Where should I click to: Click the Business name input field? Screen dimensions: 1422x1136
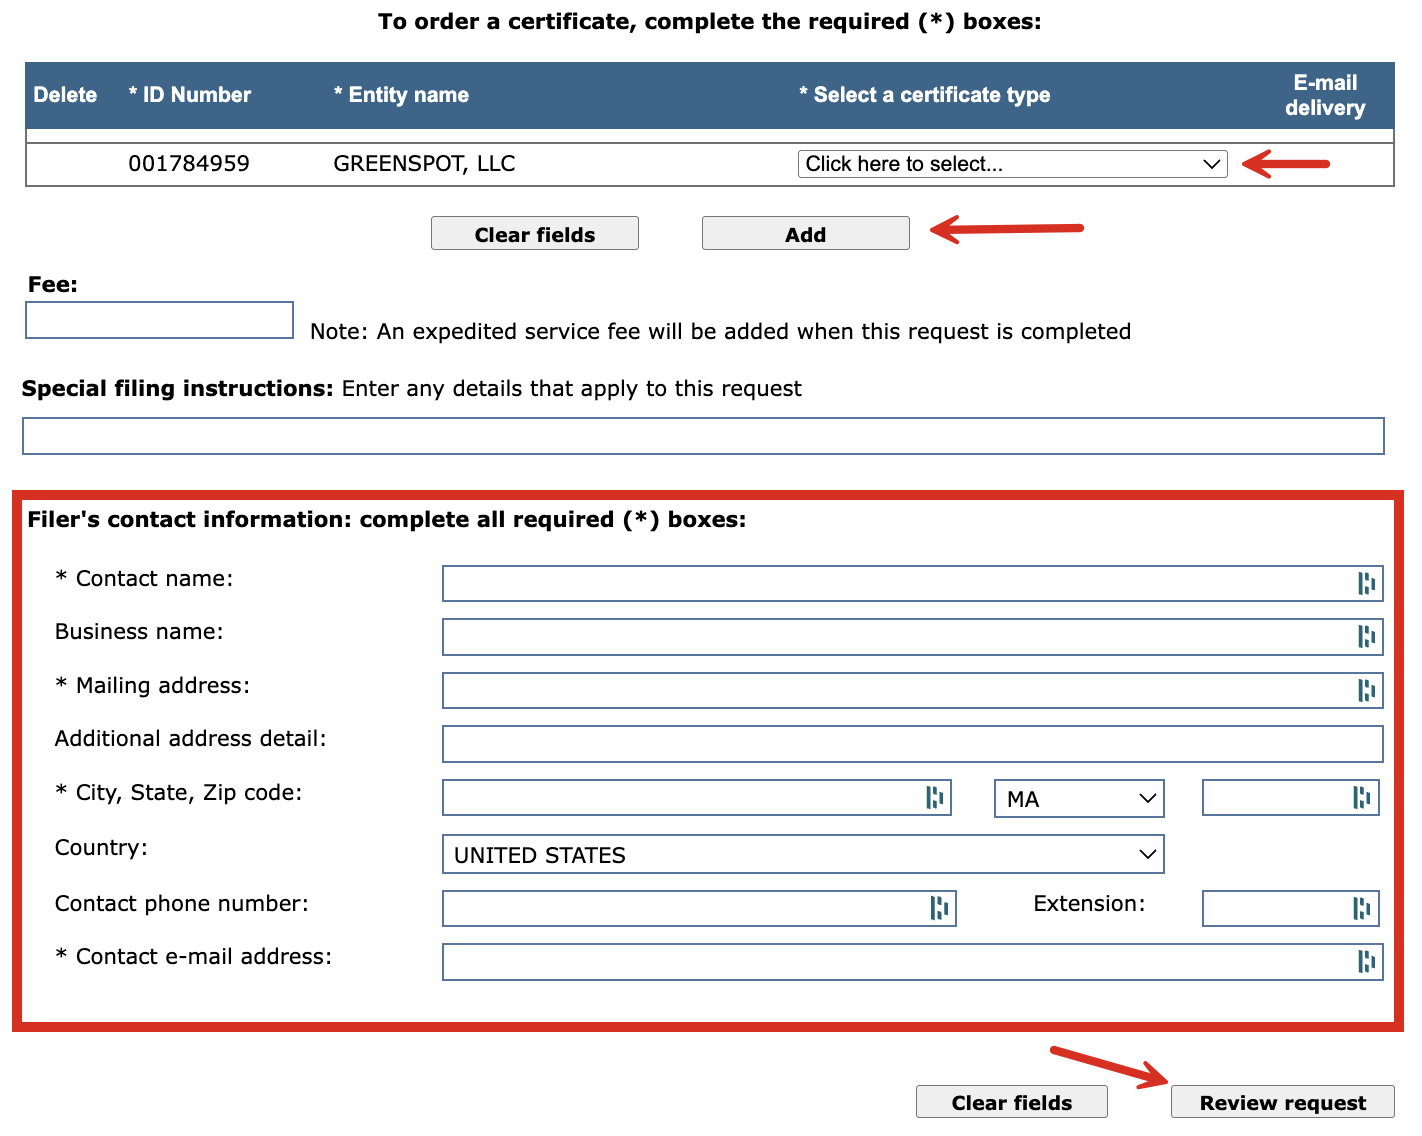coord(912,636)
